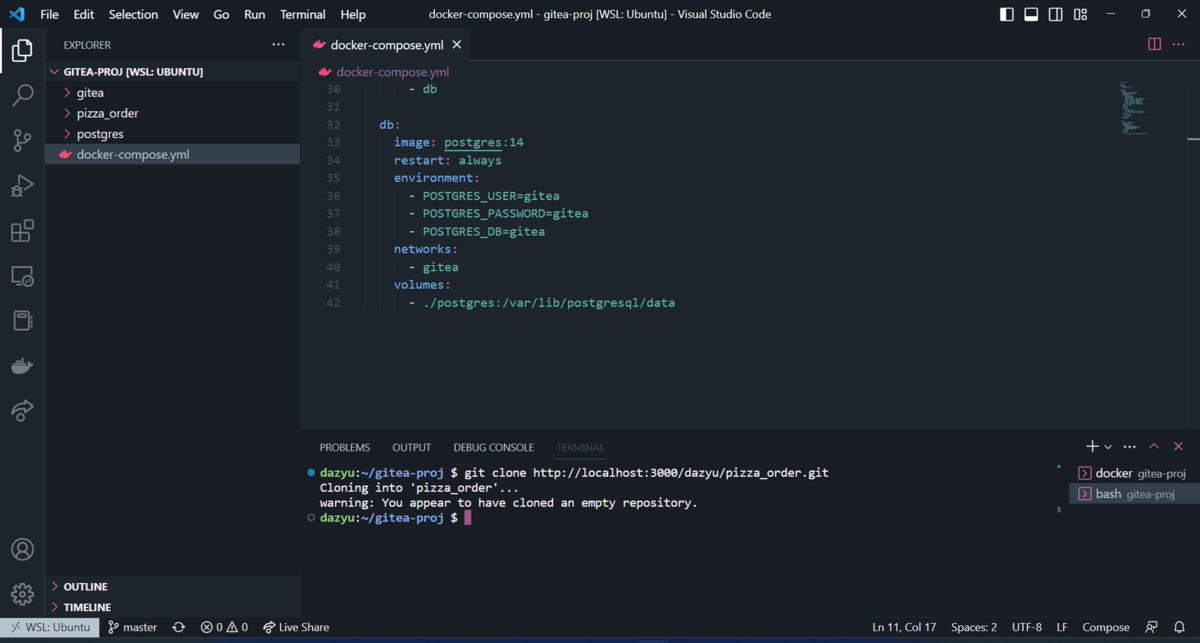Screen dimensions: 1200x643
Task: Open the new terminal launch profile dropdown
Action: tap(1108, 447)
